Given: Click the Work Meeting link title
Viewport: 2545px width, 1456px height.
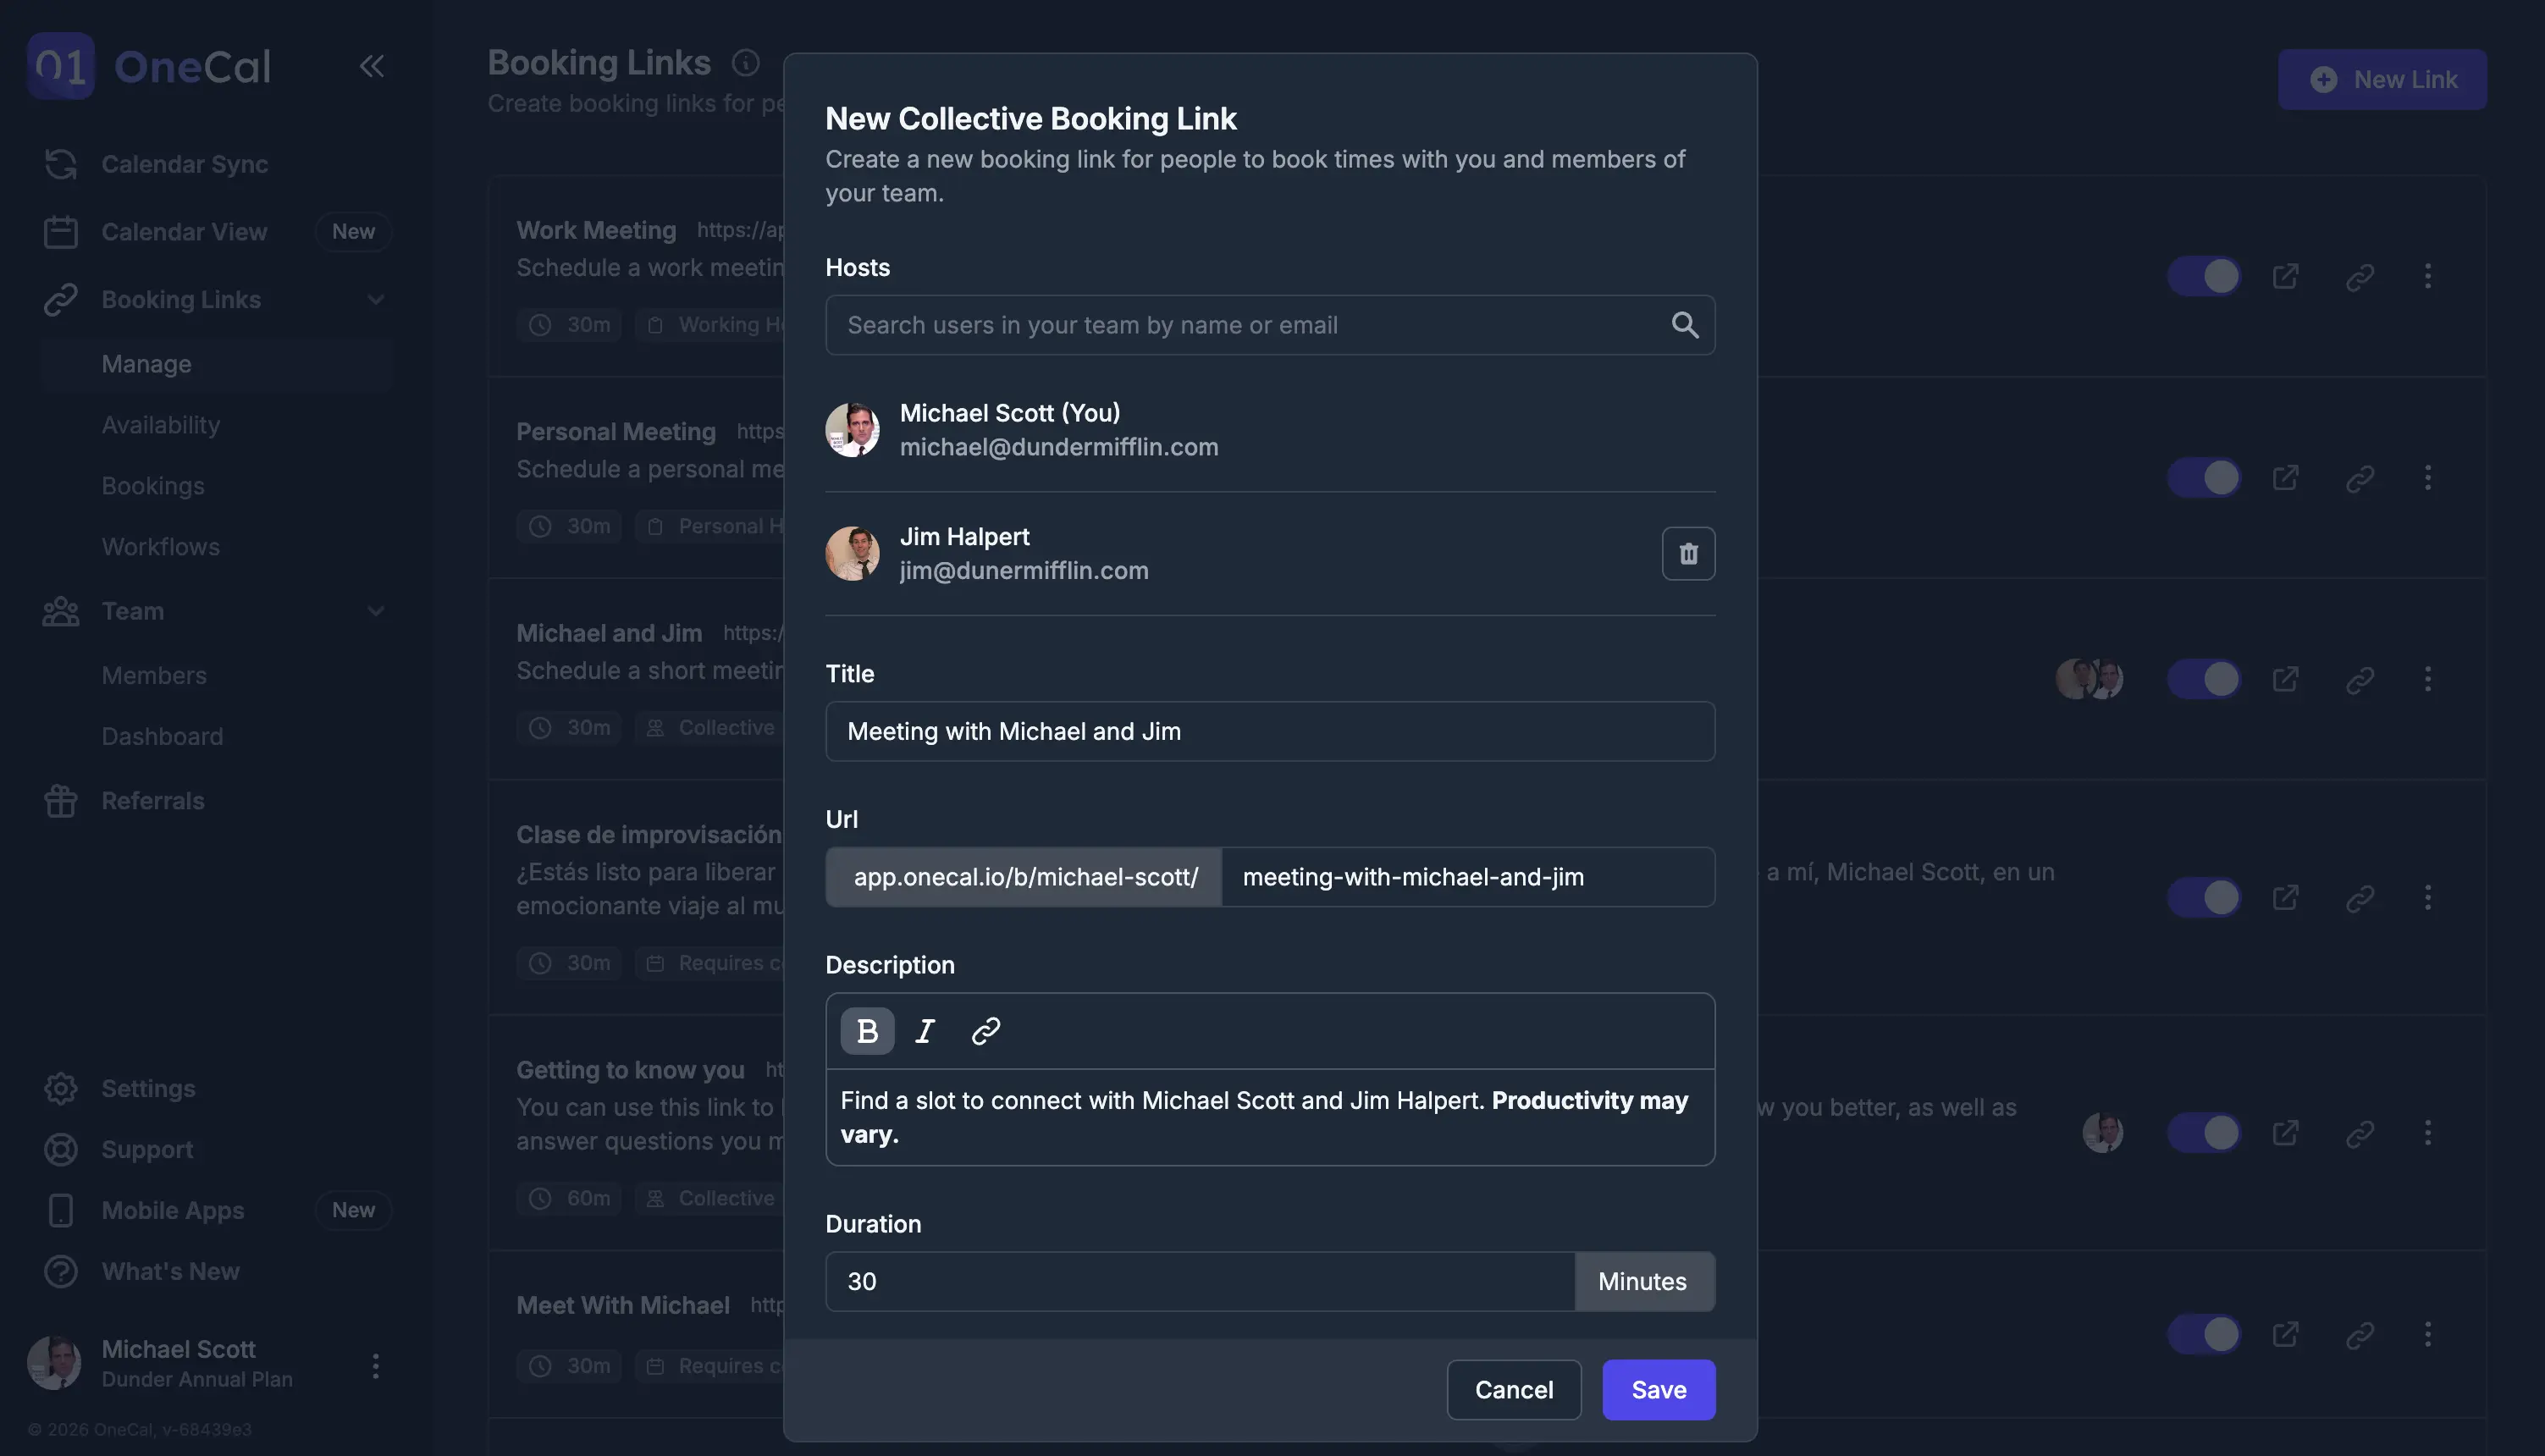Looking at the screenshot, I should (596, 231).
